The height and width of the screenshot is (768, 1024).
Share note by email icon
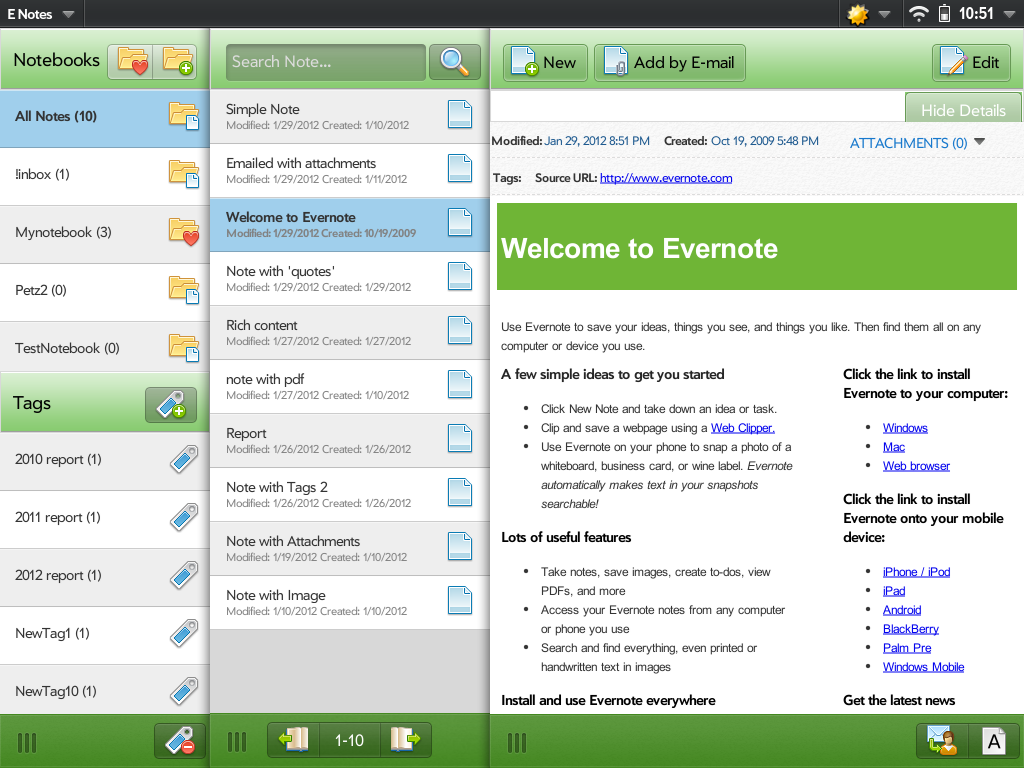point(942,741)
